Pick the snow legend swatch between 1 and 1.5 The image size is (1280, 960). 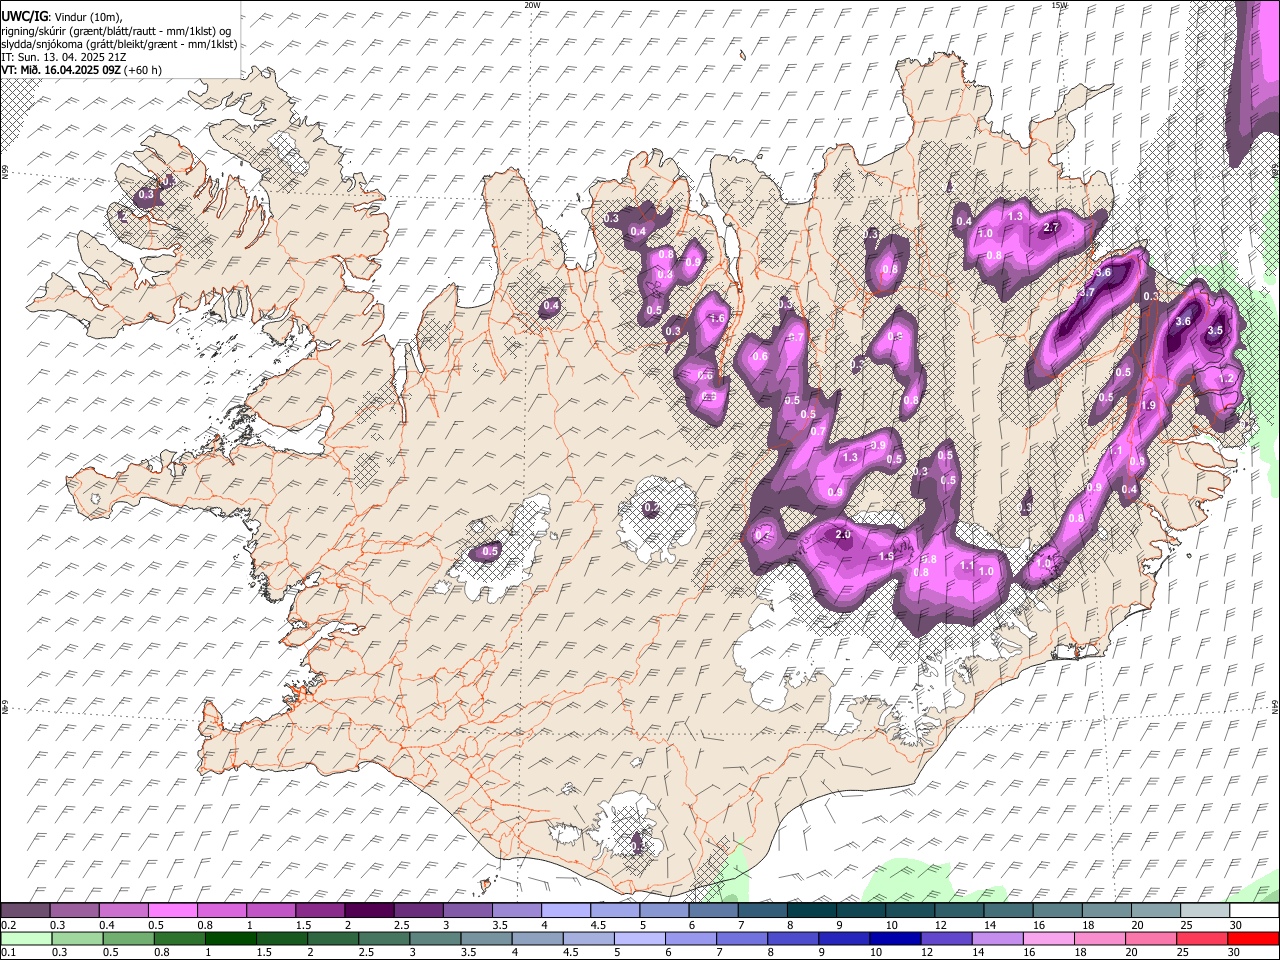click(271, 911)
